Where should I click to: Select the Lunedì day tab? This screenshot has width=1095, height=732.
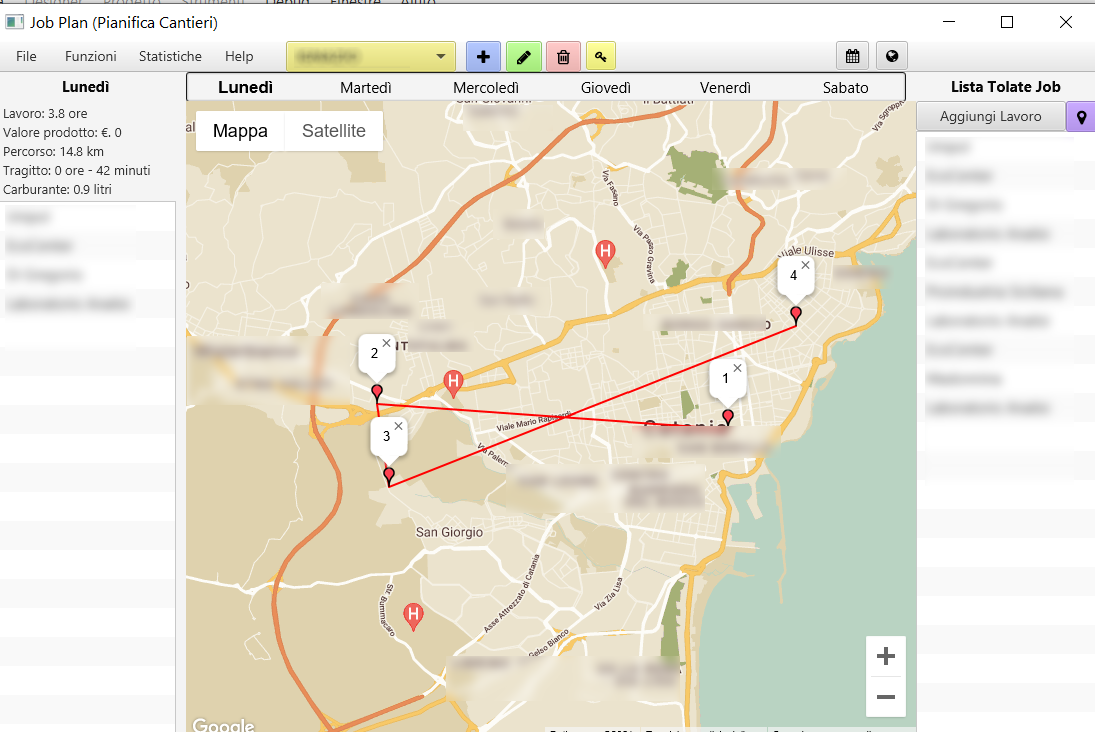[x=246, y=87]
